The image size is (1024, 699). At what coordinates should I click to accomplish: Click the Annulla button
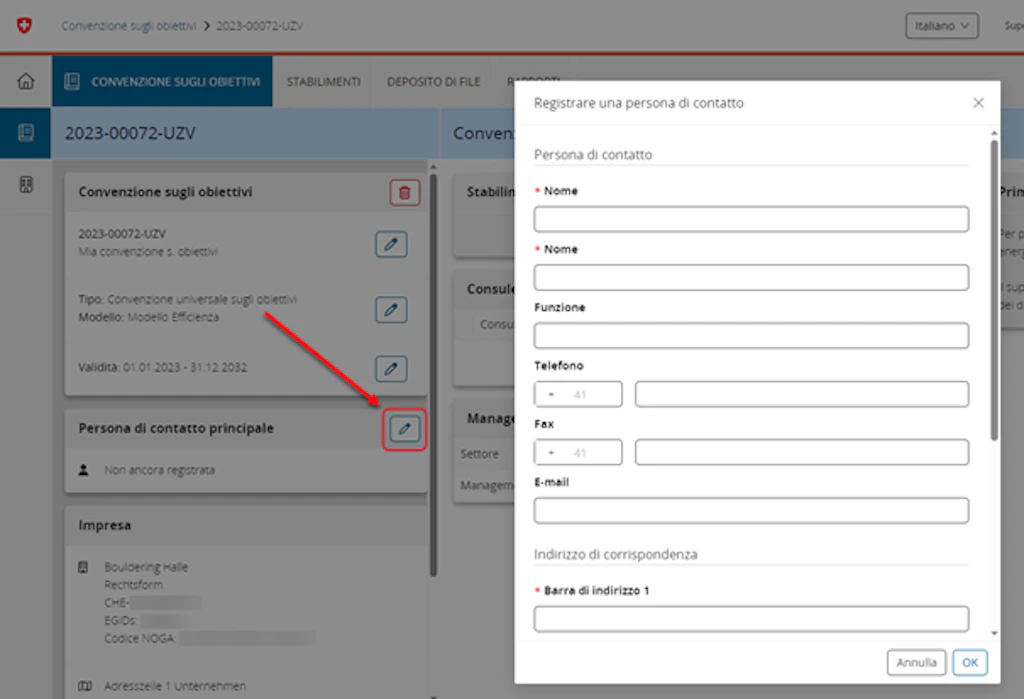tap(916, 662)
